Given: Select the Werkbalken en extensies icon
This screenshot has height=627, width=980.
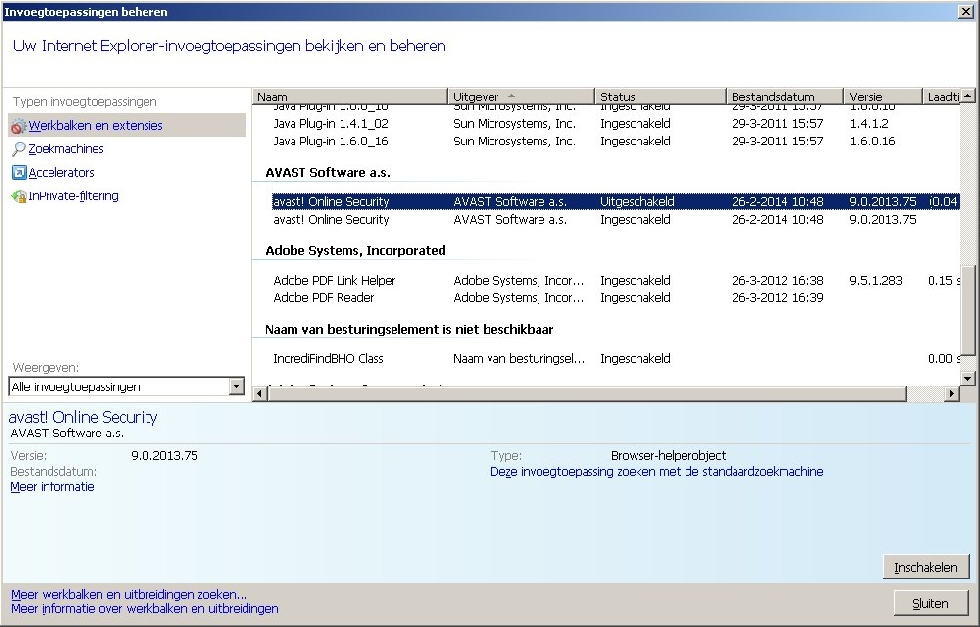Looking at the screenshot, I should click(18, 126).
